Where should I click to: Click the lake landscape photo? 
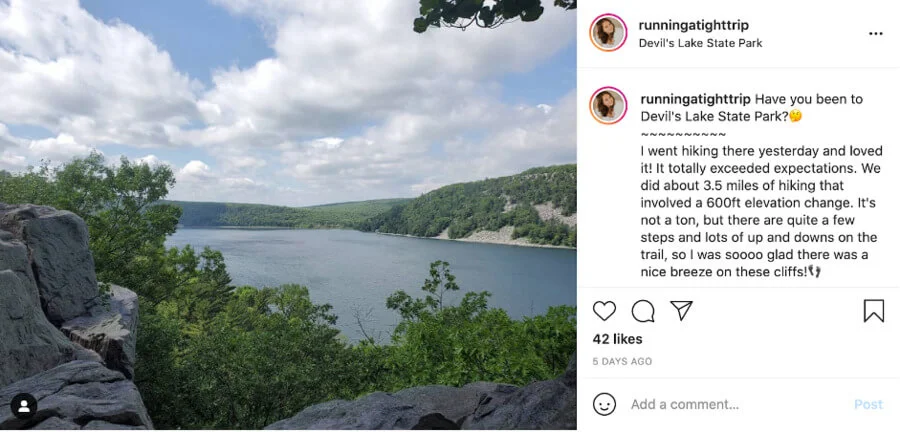click(288, 215)
